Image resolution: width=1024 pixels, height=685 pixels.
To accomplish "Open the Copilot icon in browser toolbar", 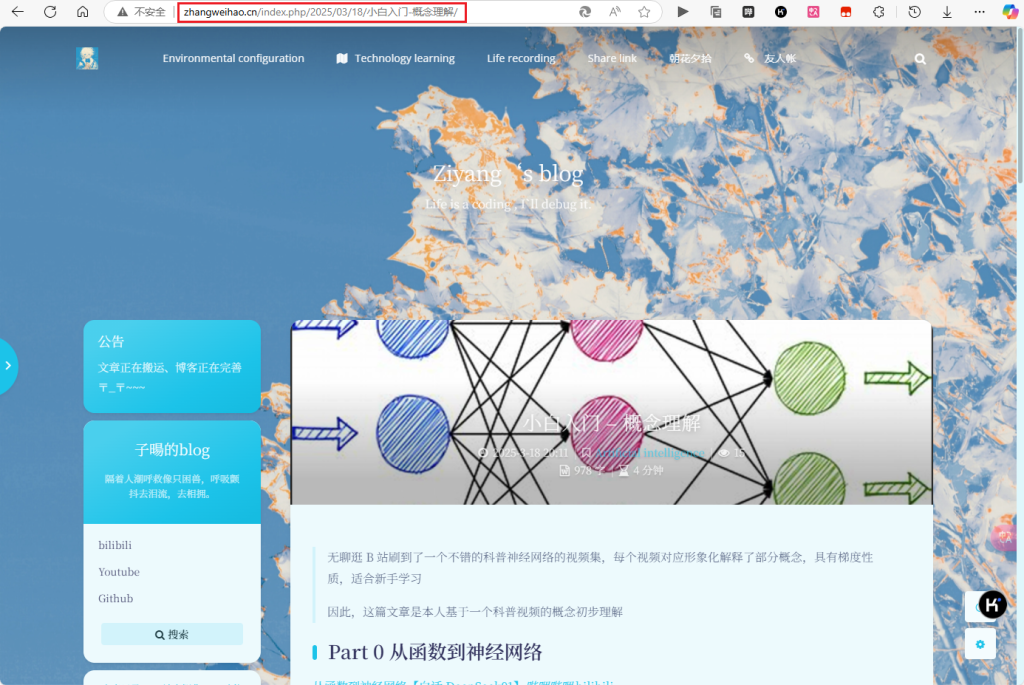I will [x=1010, y=12].
